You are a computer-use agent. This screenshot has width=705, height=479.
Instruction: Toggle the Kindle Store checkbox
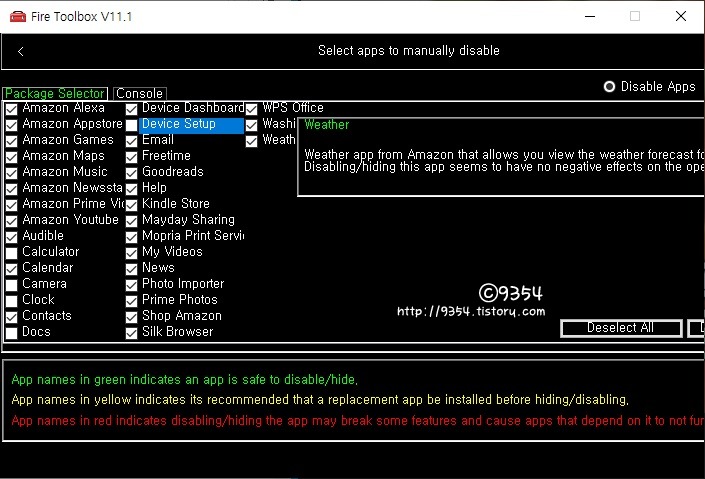pos(131,205)
